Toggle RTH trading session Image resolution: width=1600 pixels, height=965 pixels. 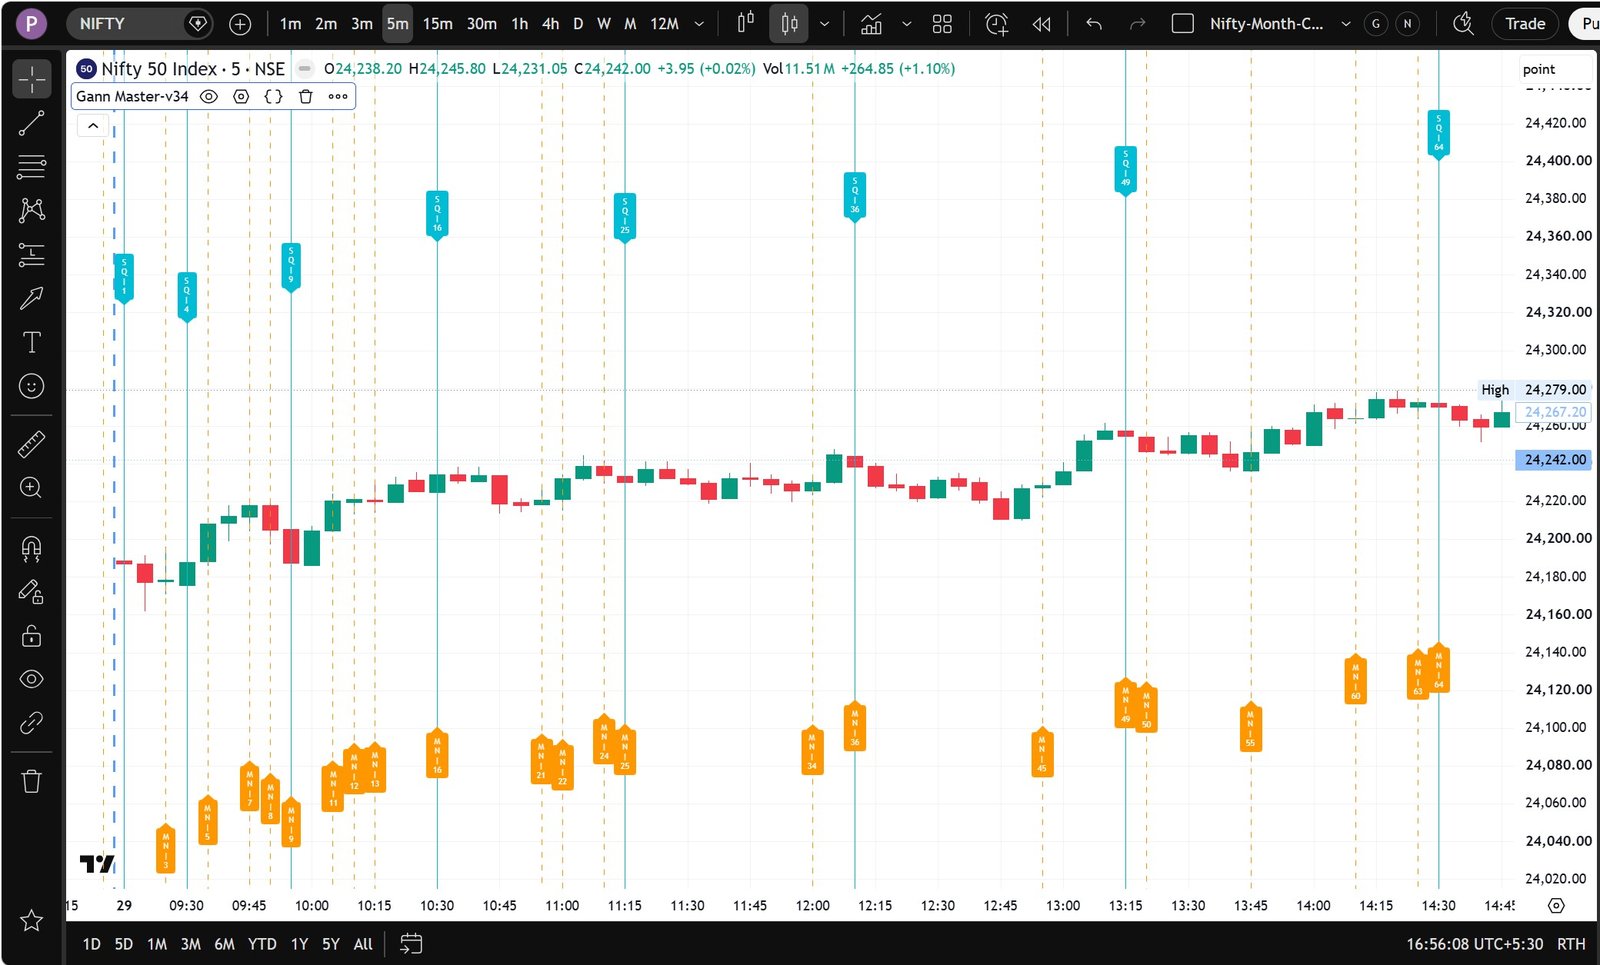tap(1571, 943)
